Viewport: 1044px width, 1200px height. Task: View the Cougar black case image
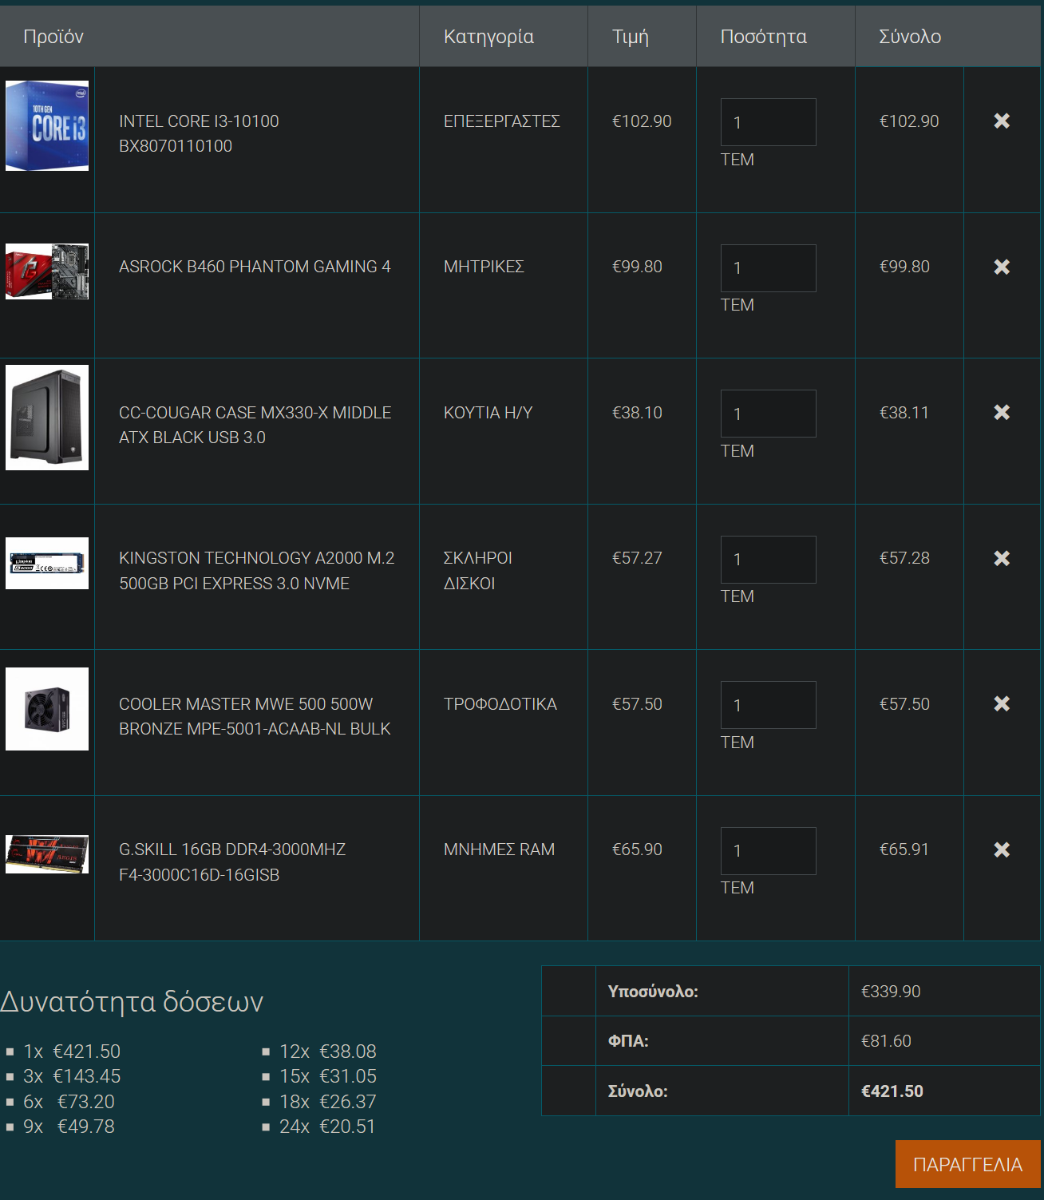[47, 417]
